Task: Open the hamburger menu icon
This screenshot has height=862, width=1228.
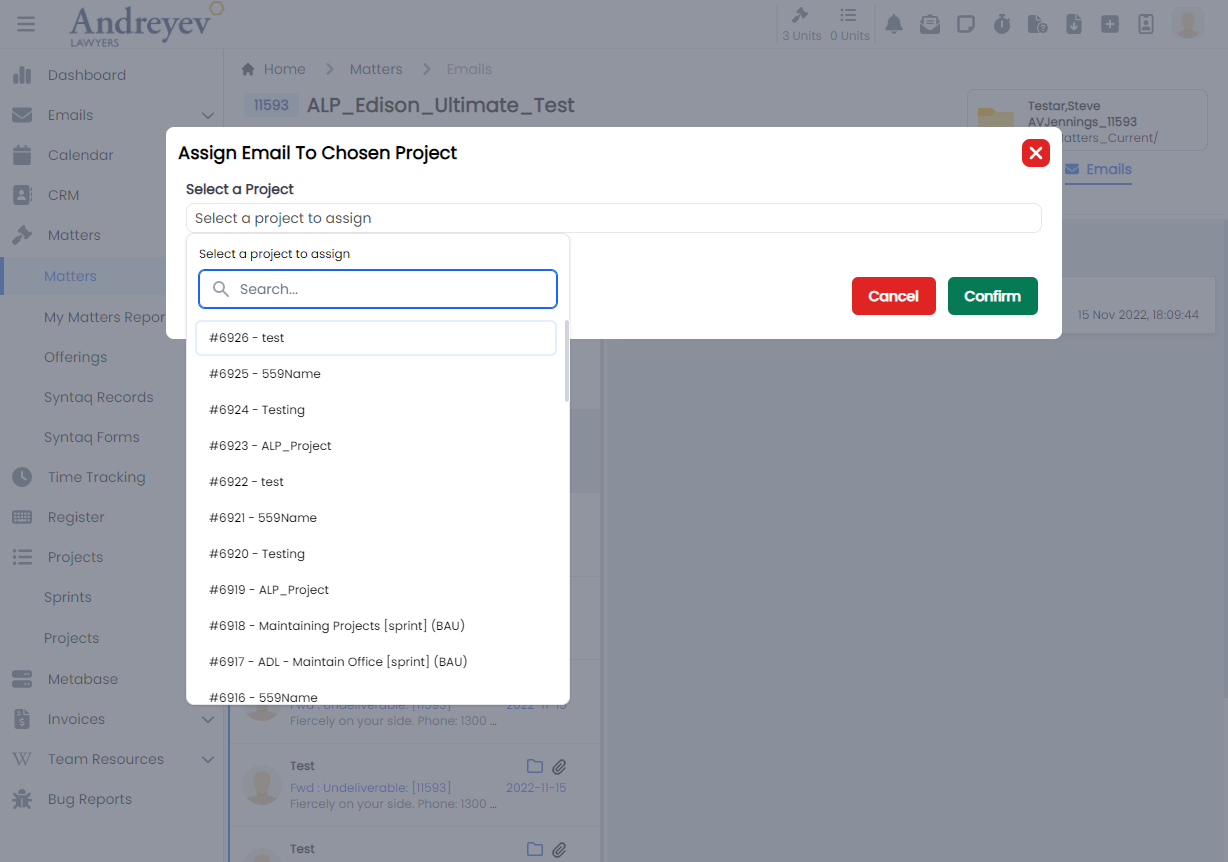Action: (x=26, y=24)
